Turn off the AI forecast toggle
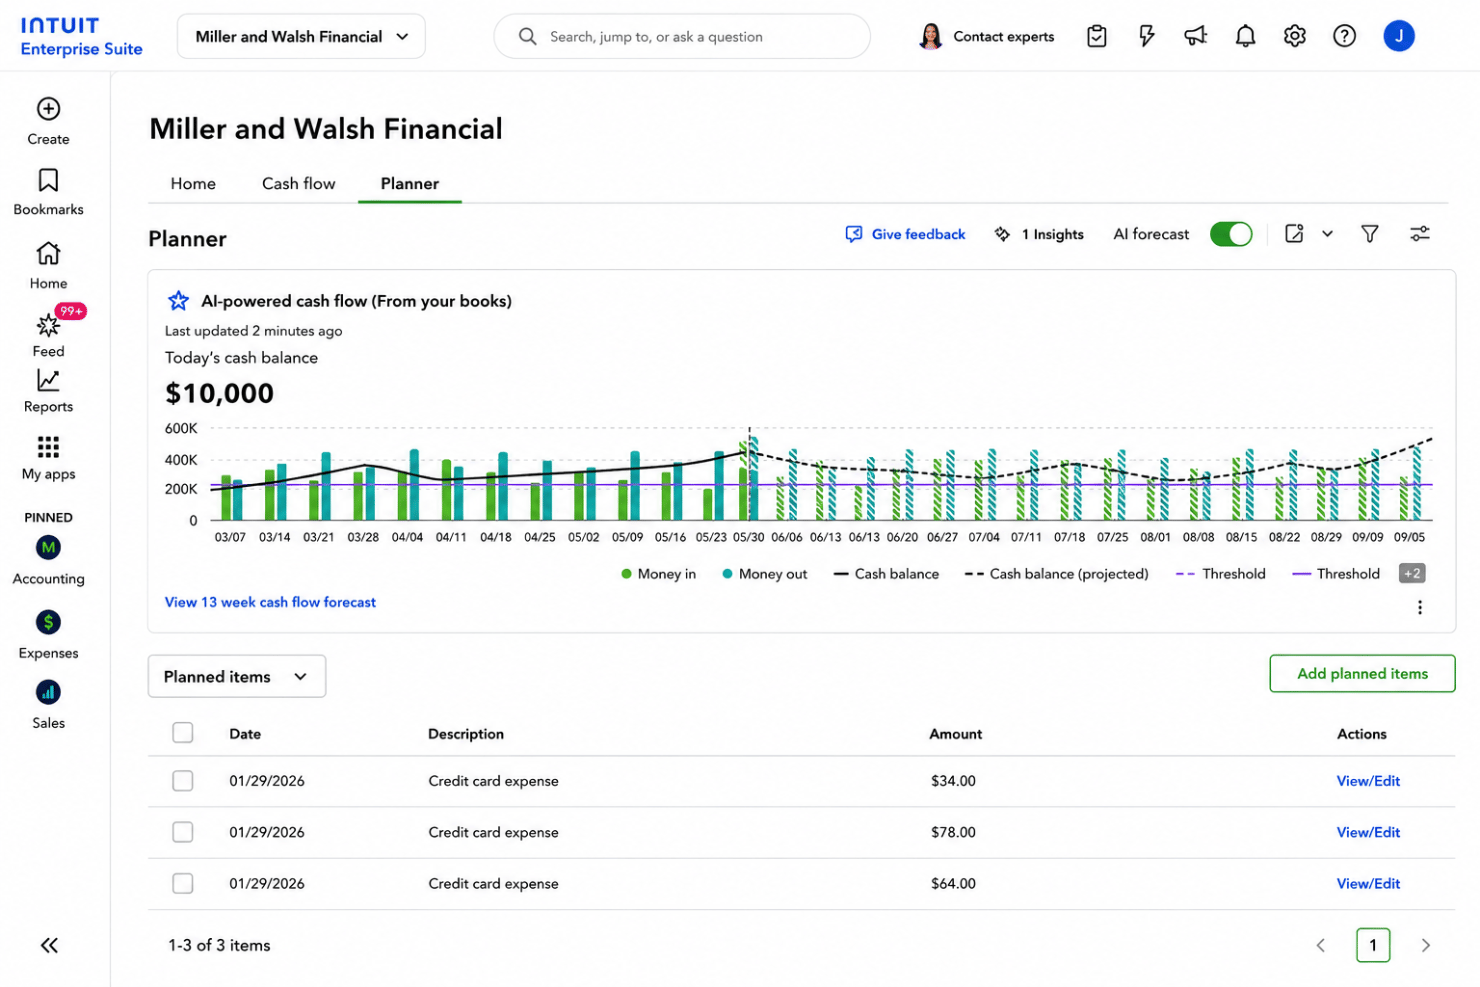This screenshot has width=1480, height=987. pos(1231,234)
